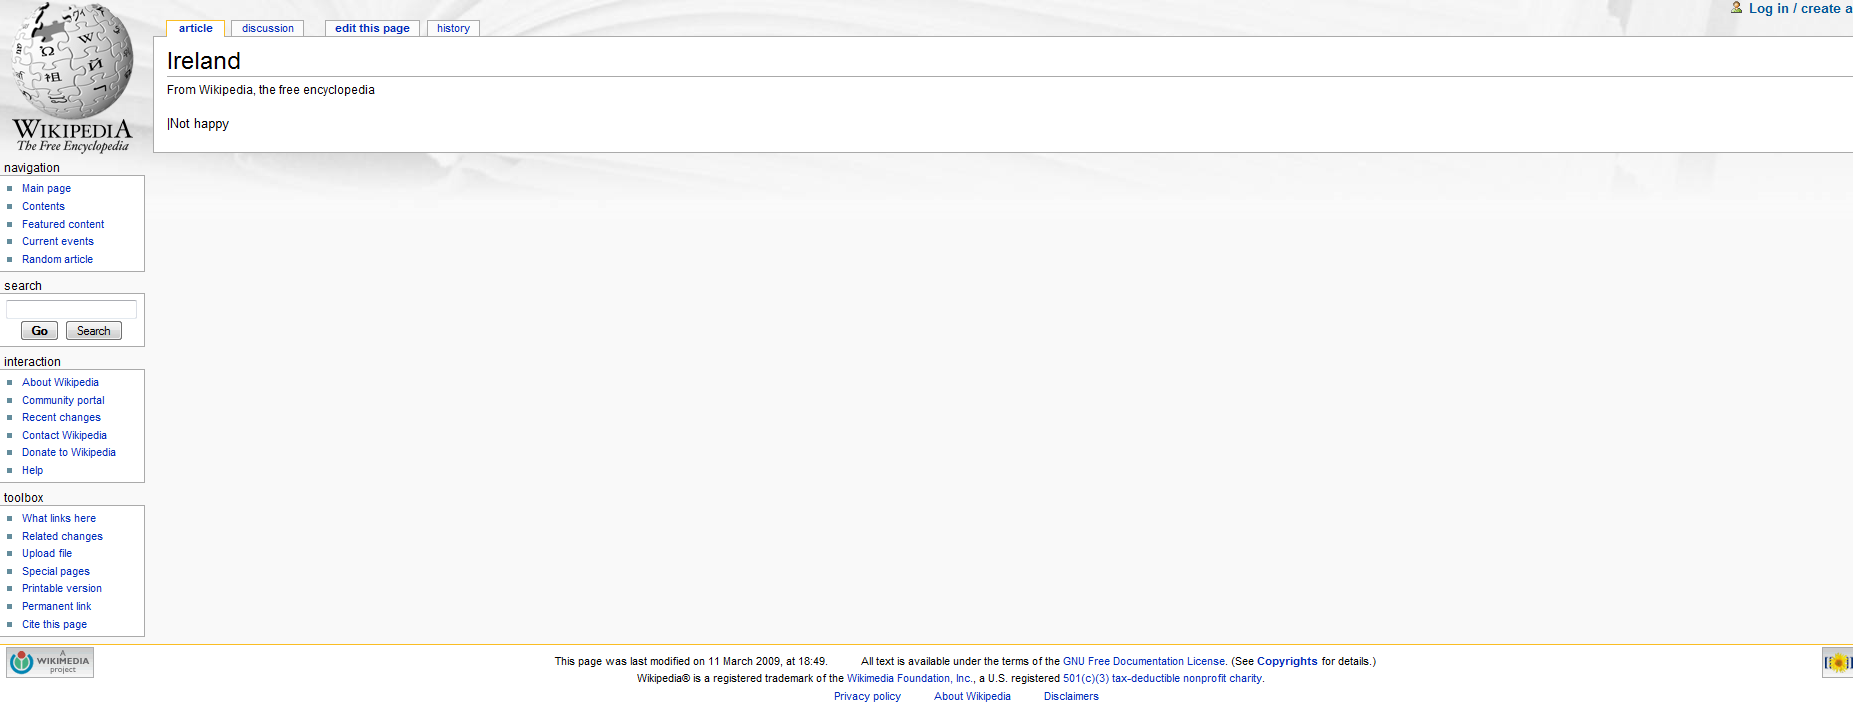Open the discussion tab
Viewport: 1853px width, 717px height.
click(x=268, y=28)
